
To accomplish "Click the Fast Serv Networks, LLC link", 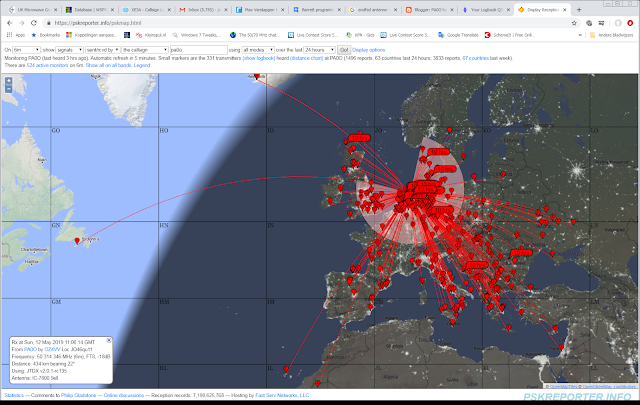I will tap(282, 395).
